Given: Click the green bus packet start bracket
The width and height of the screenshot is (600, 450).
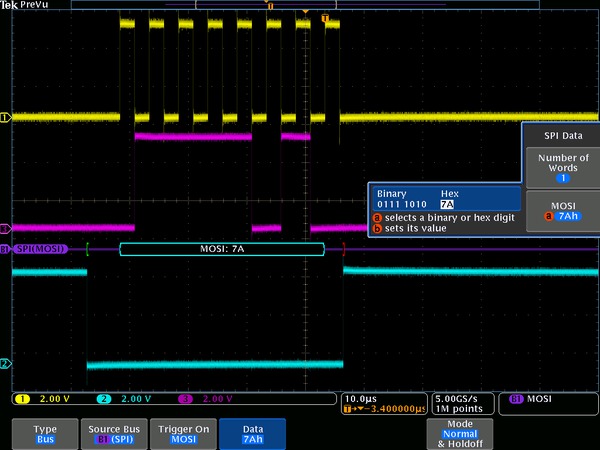Looking at the screenshot, I should click(88, 248).
